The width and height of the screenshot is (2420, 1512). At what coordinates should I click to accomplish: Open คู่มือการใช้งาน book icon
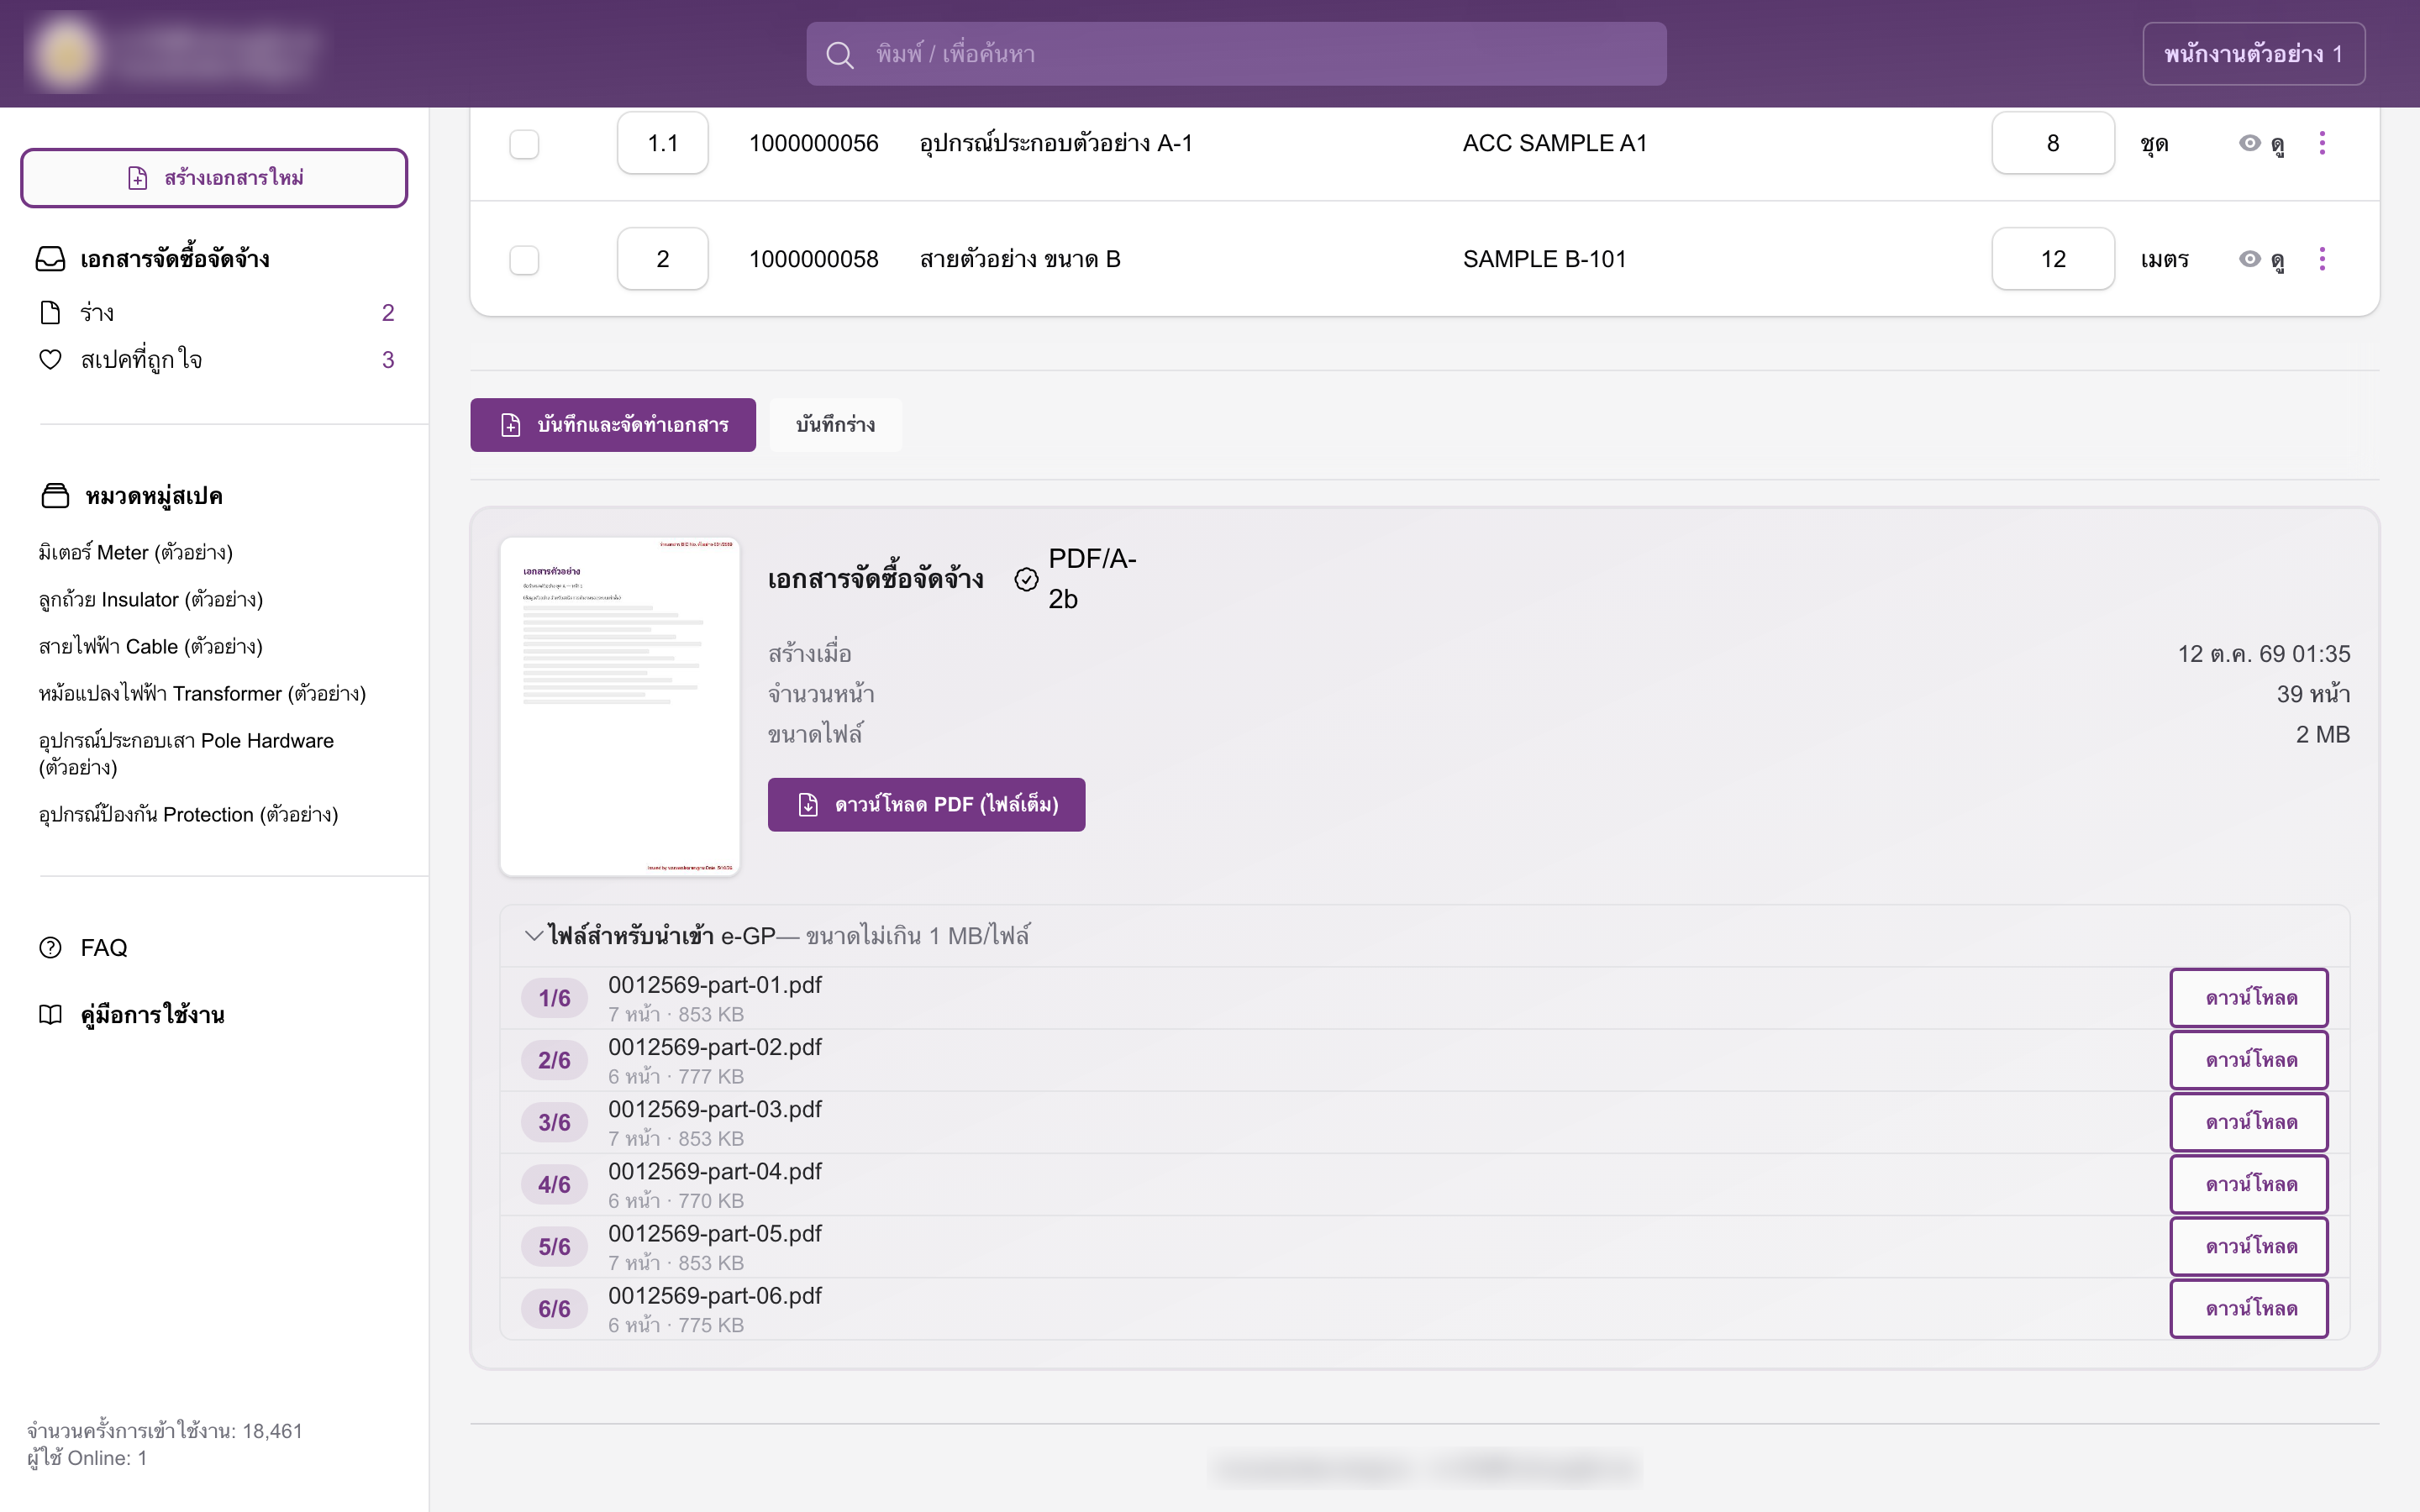(50, 1014)
